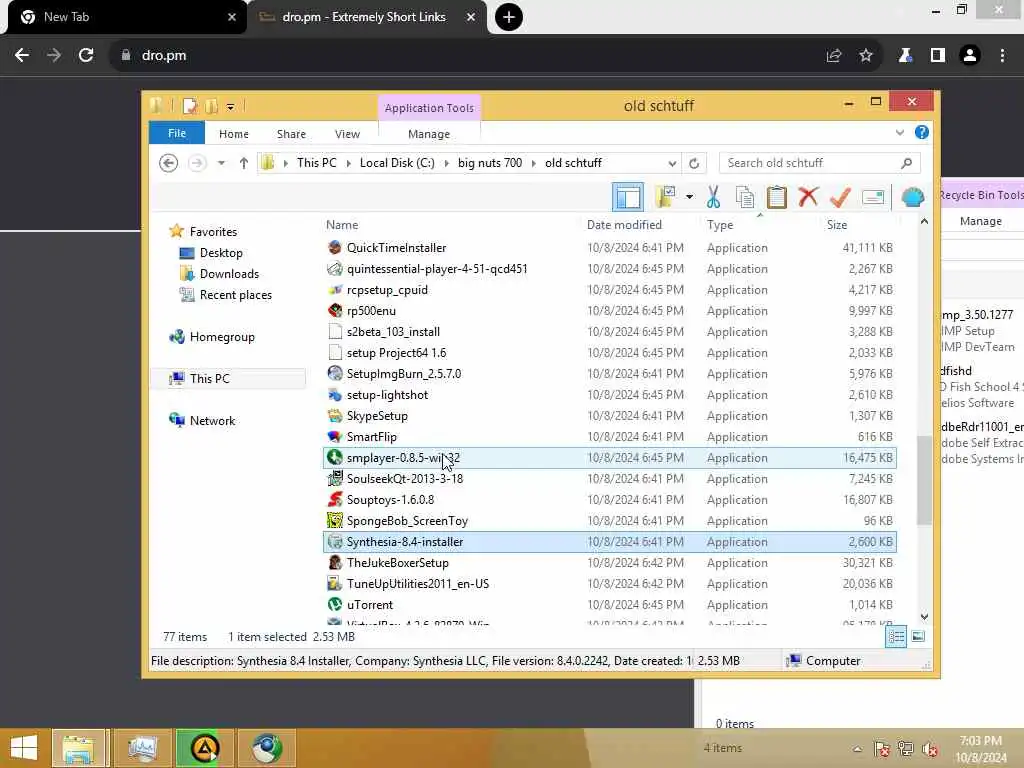Open Desktop in Favorites
The height and width of the screenshot is (768, 1024).
(x=221, y=253)
